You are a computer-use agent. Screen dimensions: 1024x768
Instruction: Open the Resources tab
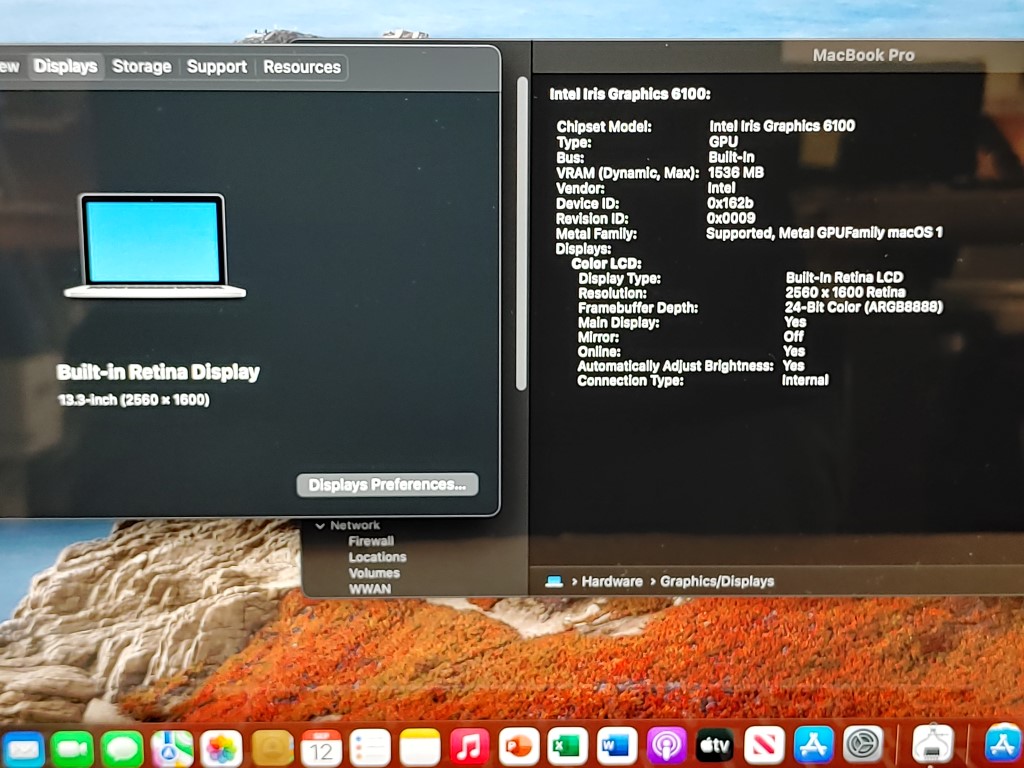302,67
